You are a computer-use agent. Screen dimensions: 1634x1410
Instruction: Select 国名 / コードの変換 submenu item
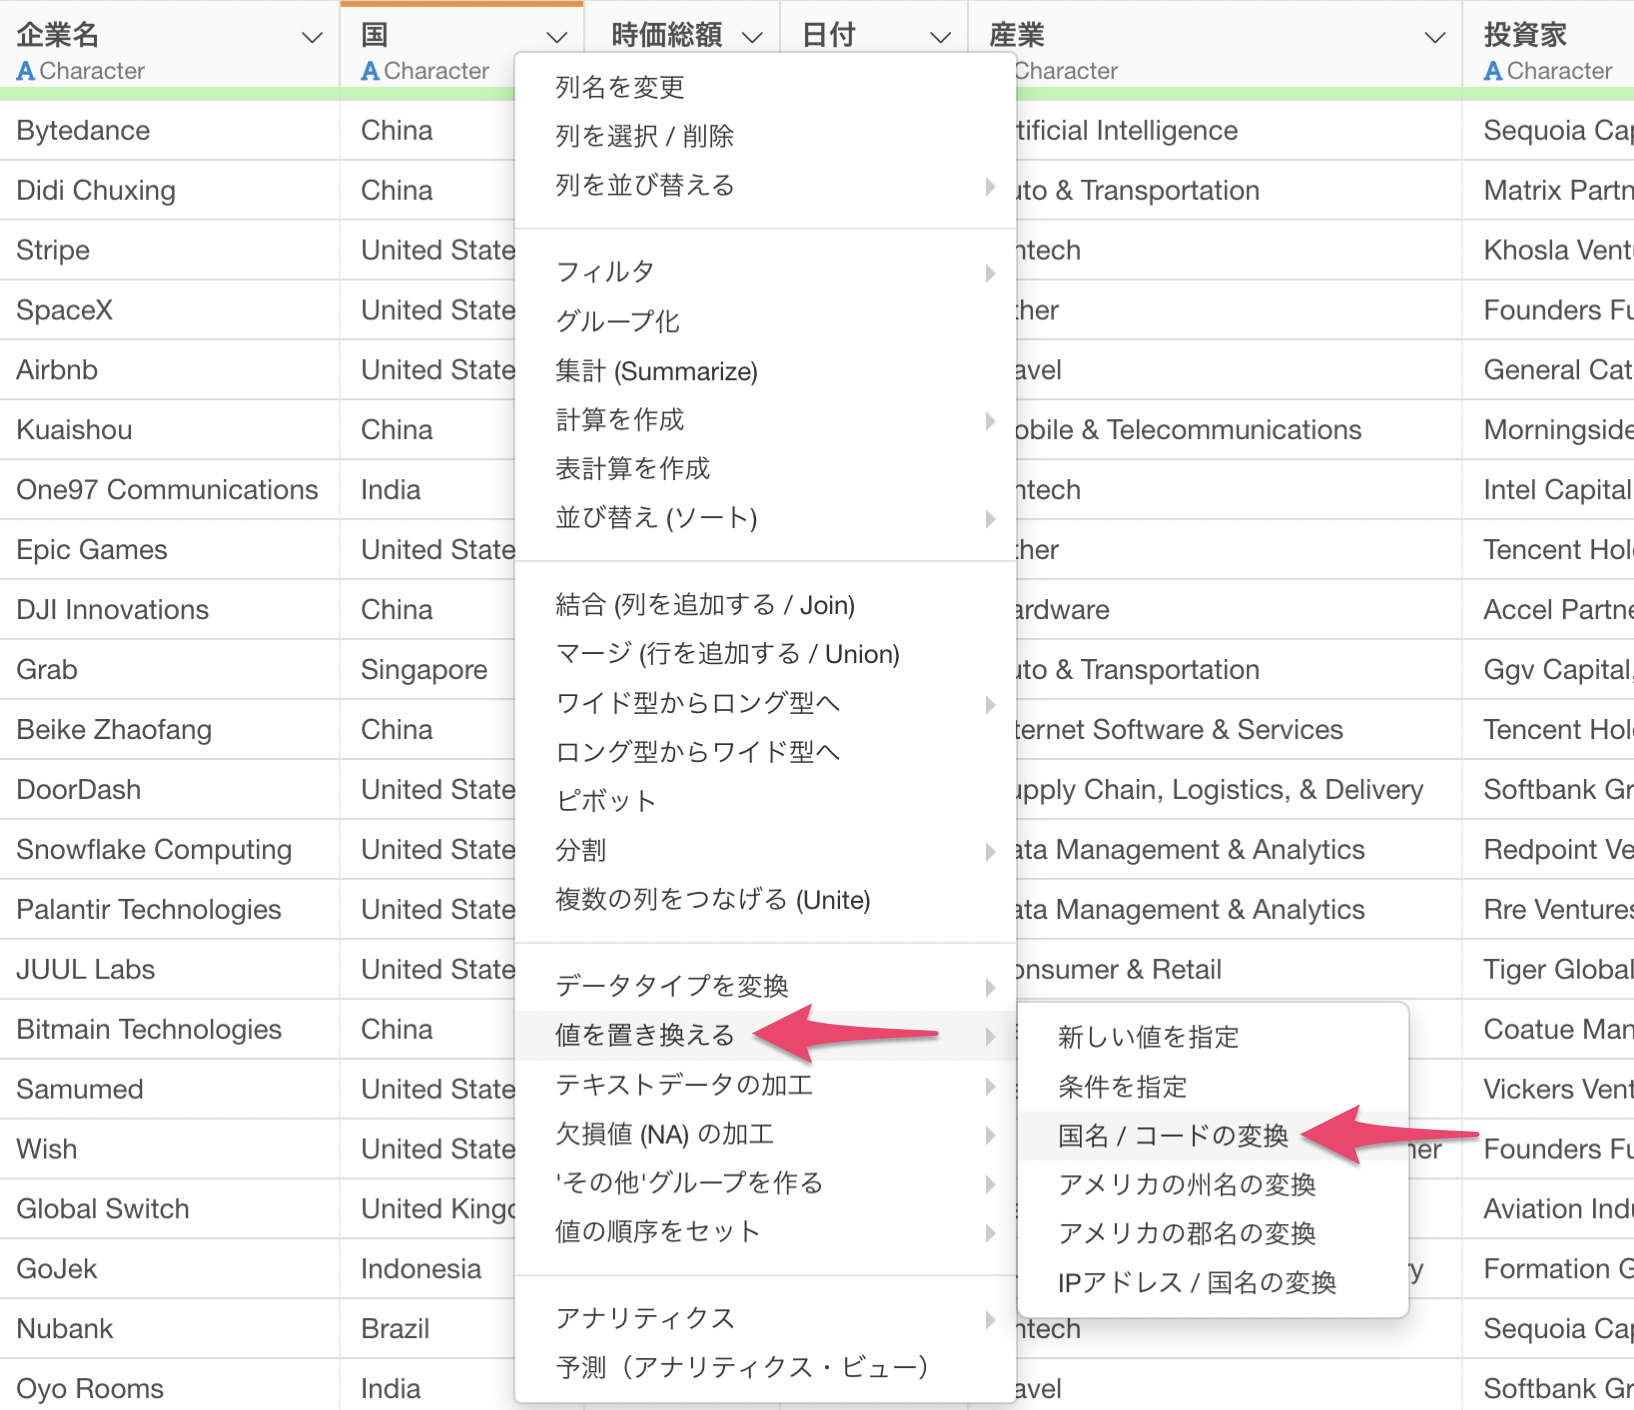1213,1136
